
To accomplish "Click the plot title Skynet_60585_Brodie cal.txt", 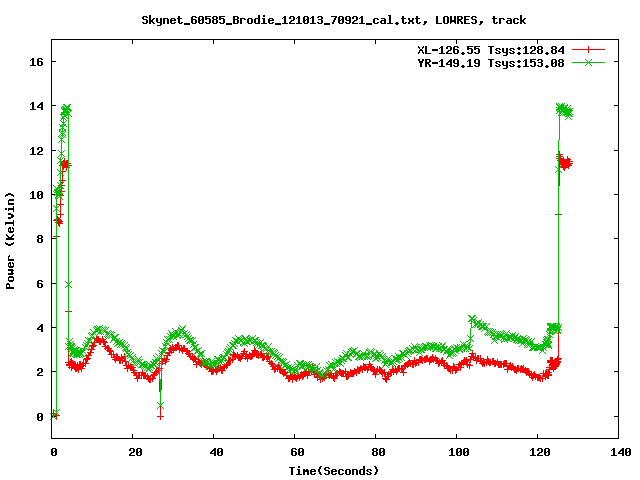I will point(333,20).
